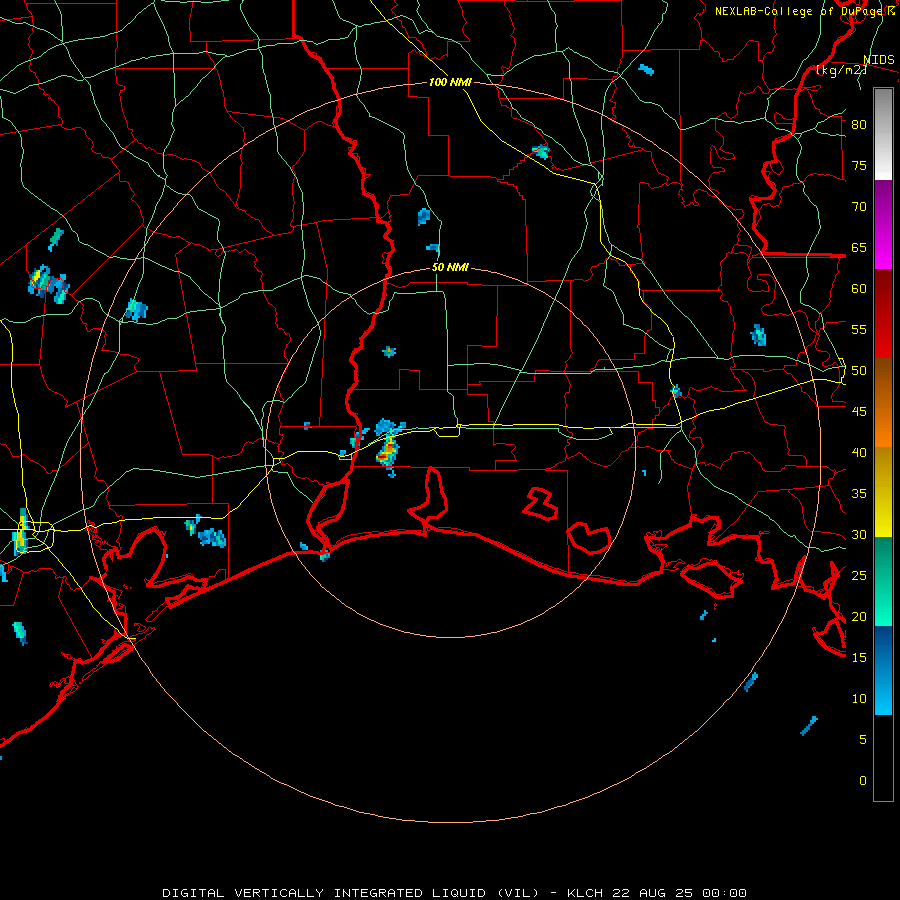Screen dimensions: 900x900
Task: Click the 100 NMI range ring label
Action: pyautogui.click(x=450, y=82)
